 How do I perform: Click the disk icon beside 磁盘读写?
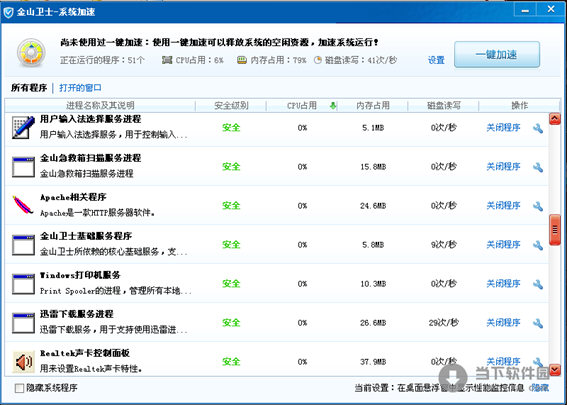(318, 60)
